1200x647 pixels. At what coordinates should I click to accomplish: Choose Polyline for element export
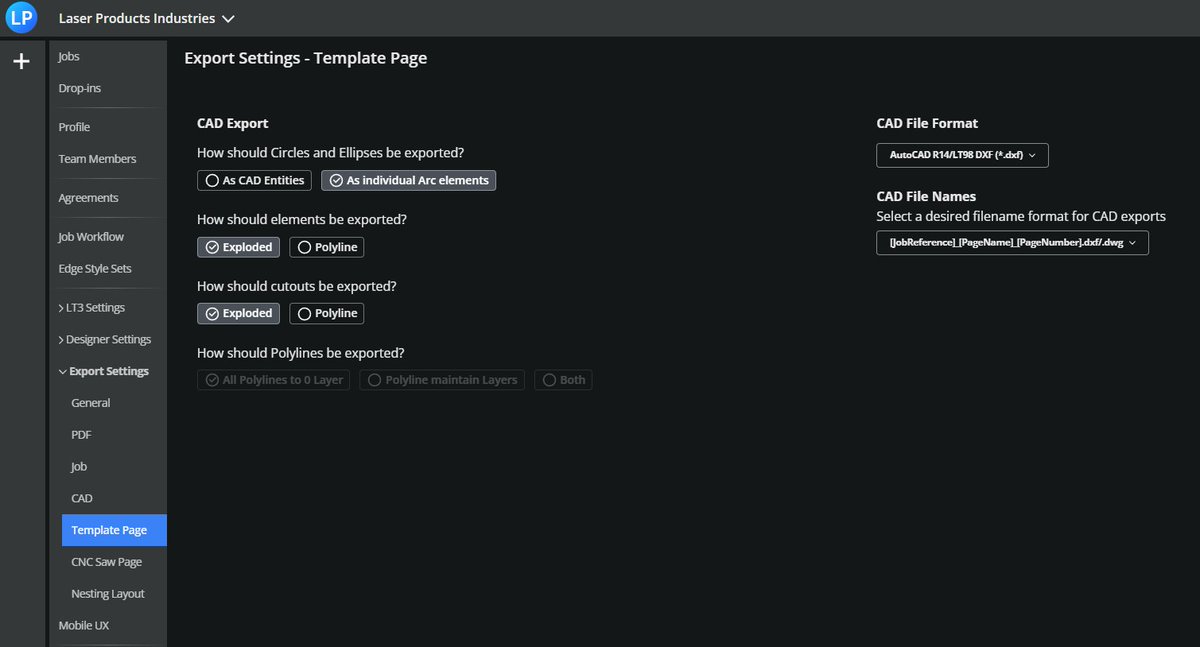click(327, 247)
